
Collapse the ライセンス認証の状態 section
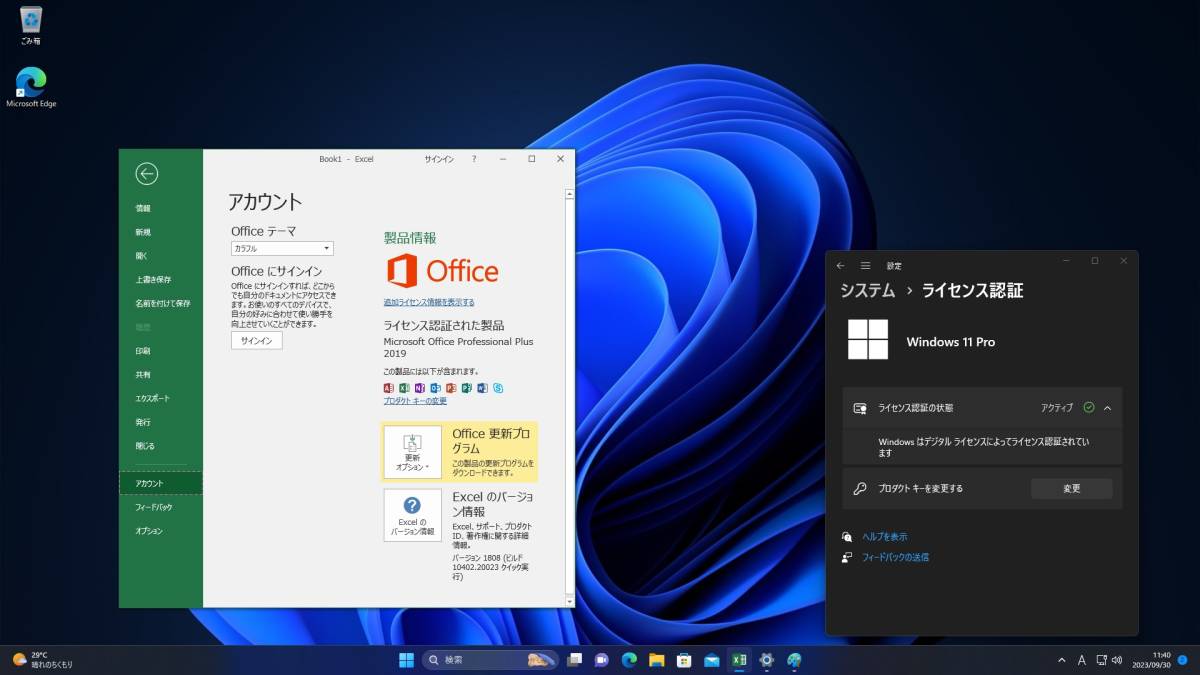pos(1108,408)
